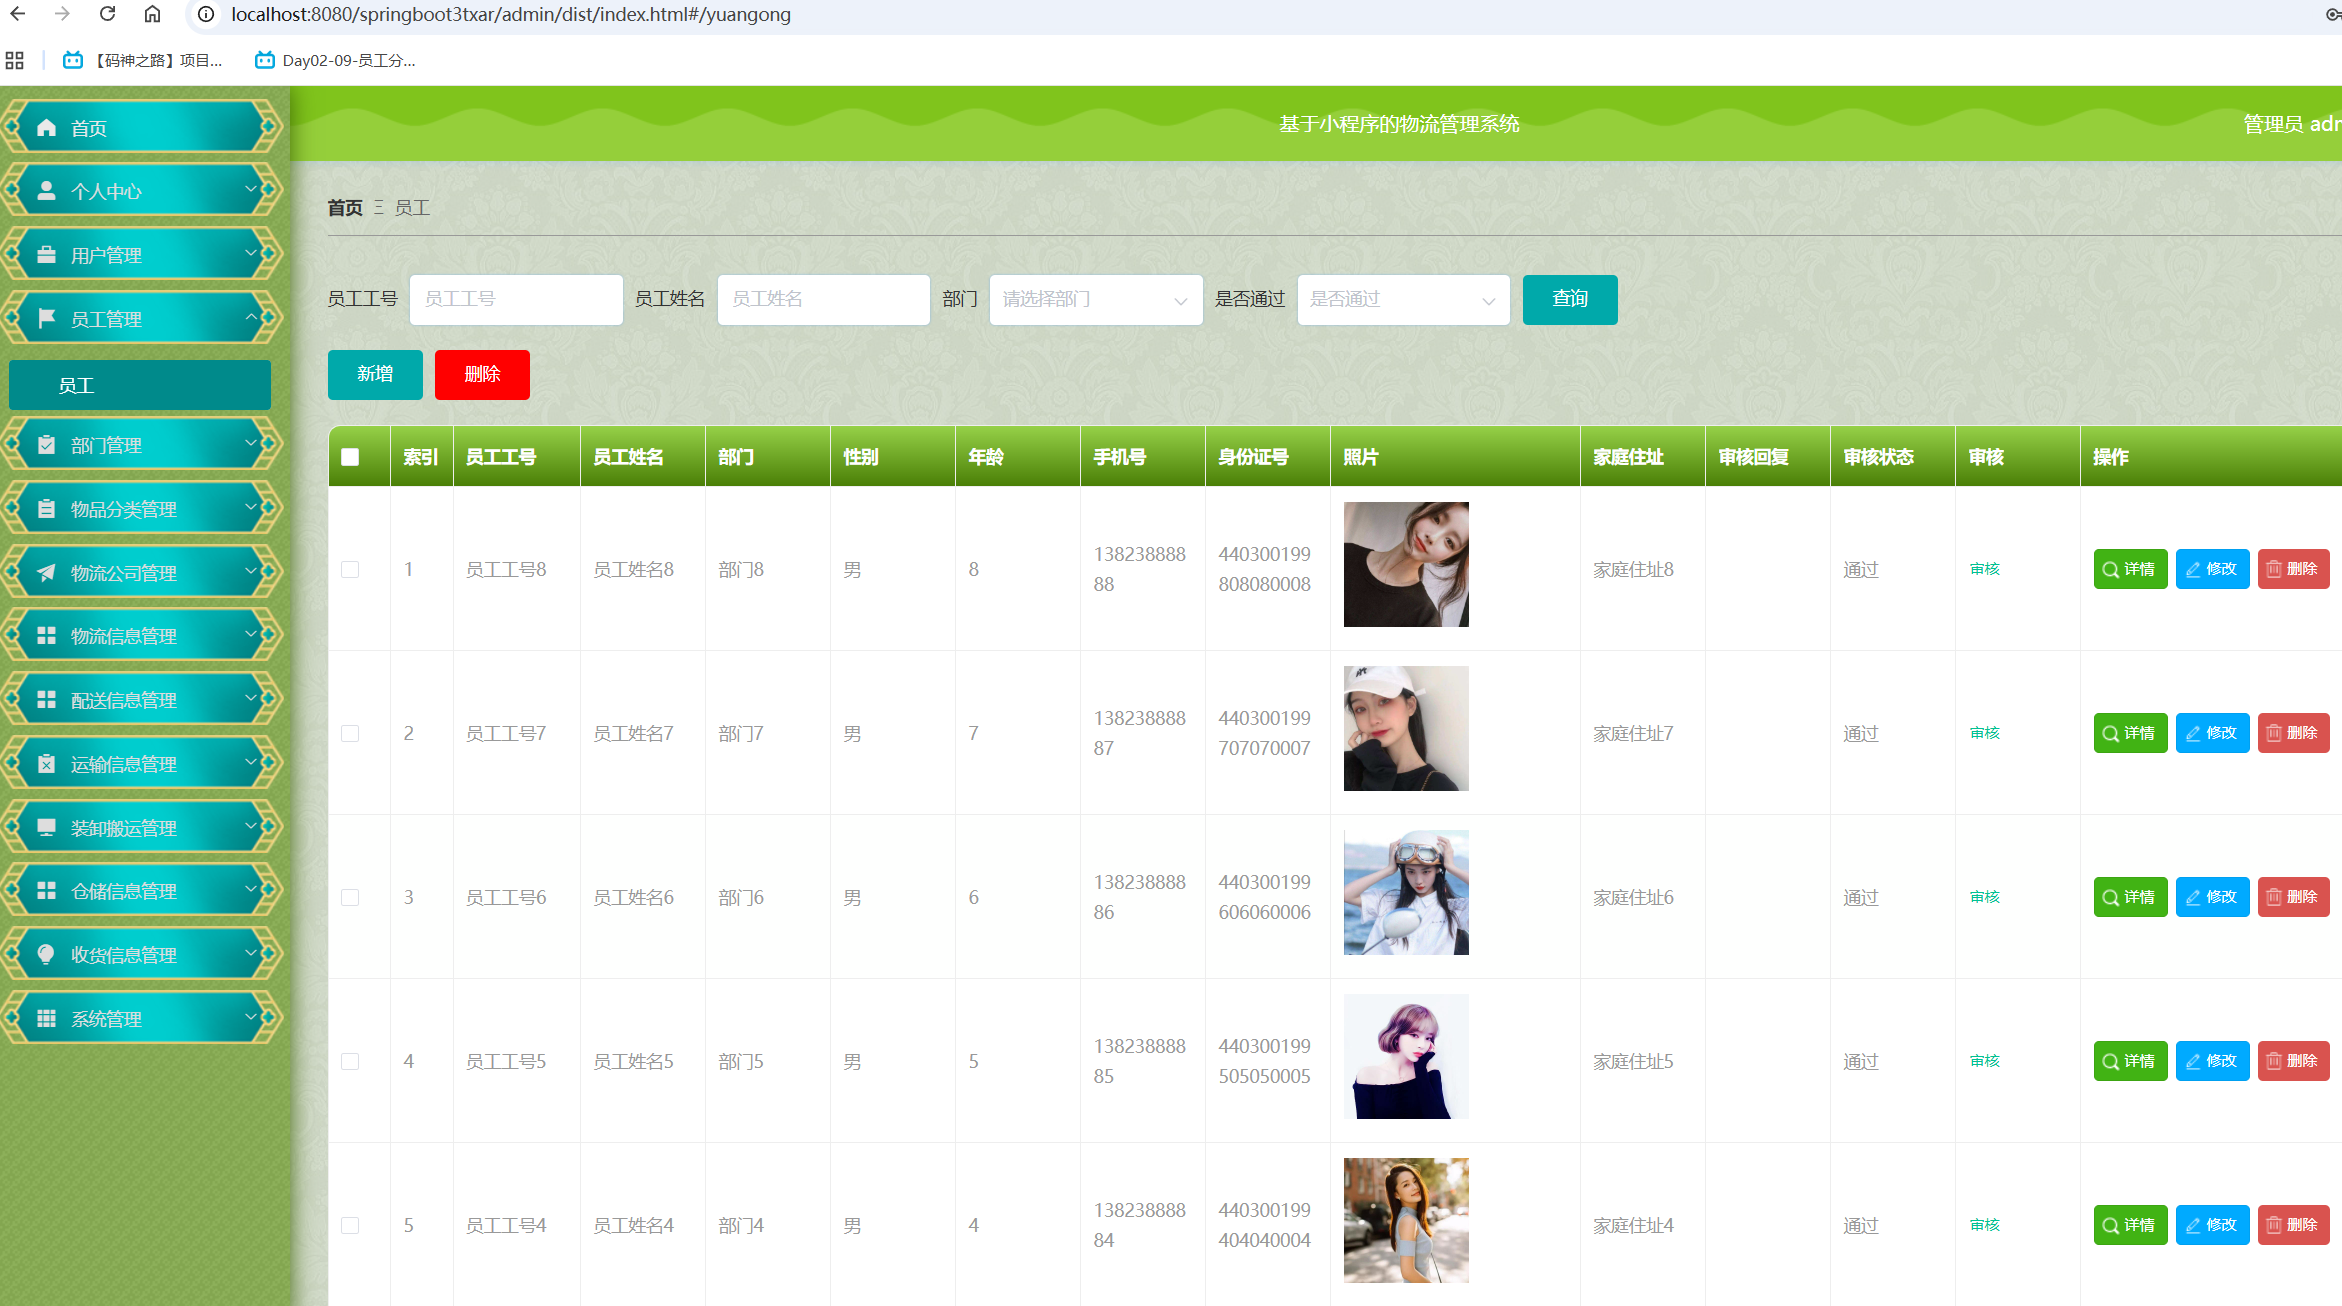
Task: Check the checkbox for row 员工工号8
Action: [x=350, y=569]
